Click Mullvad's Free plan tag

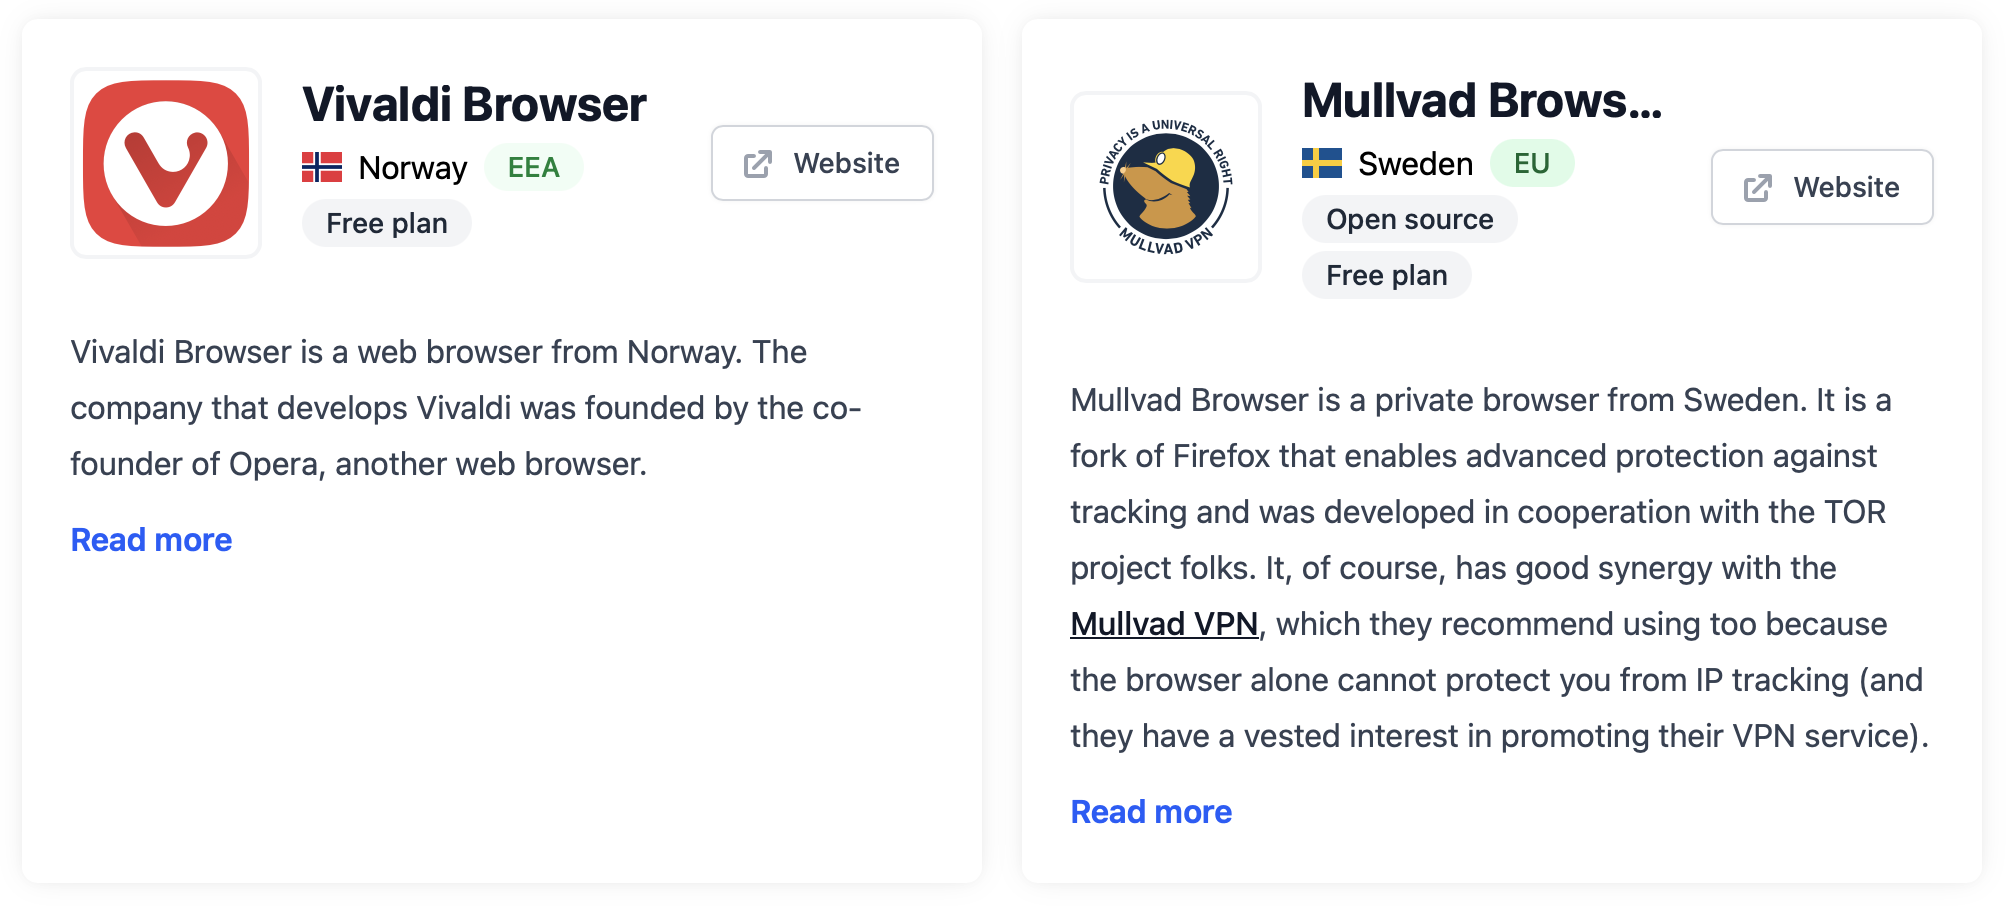[1386, 275]
